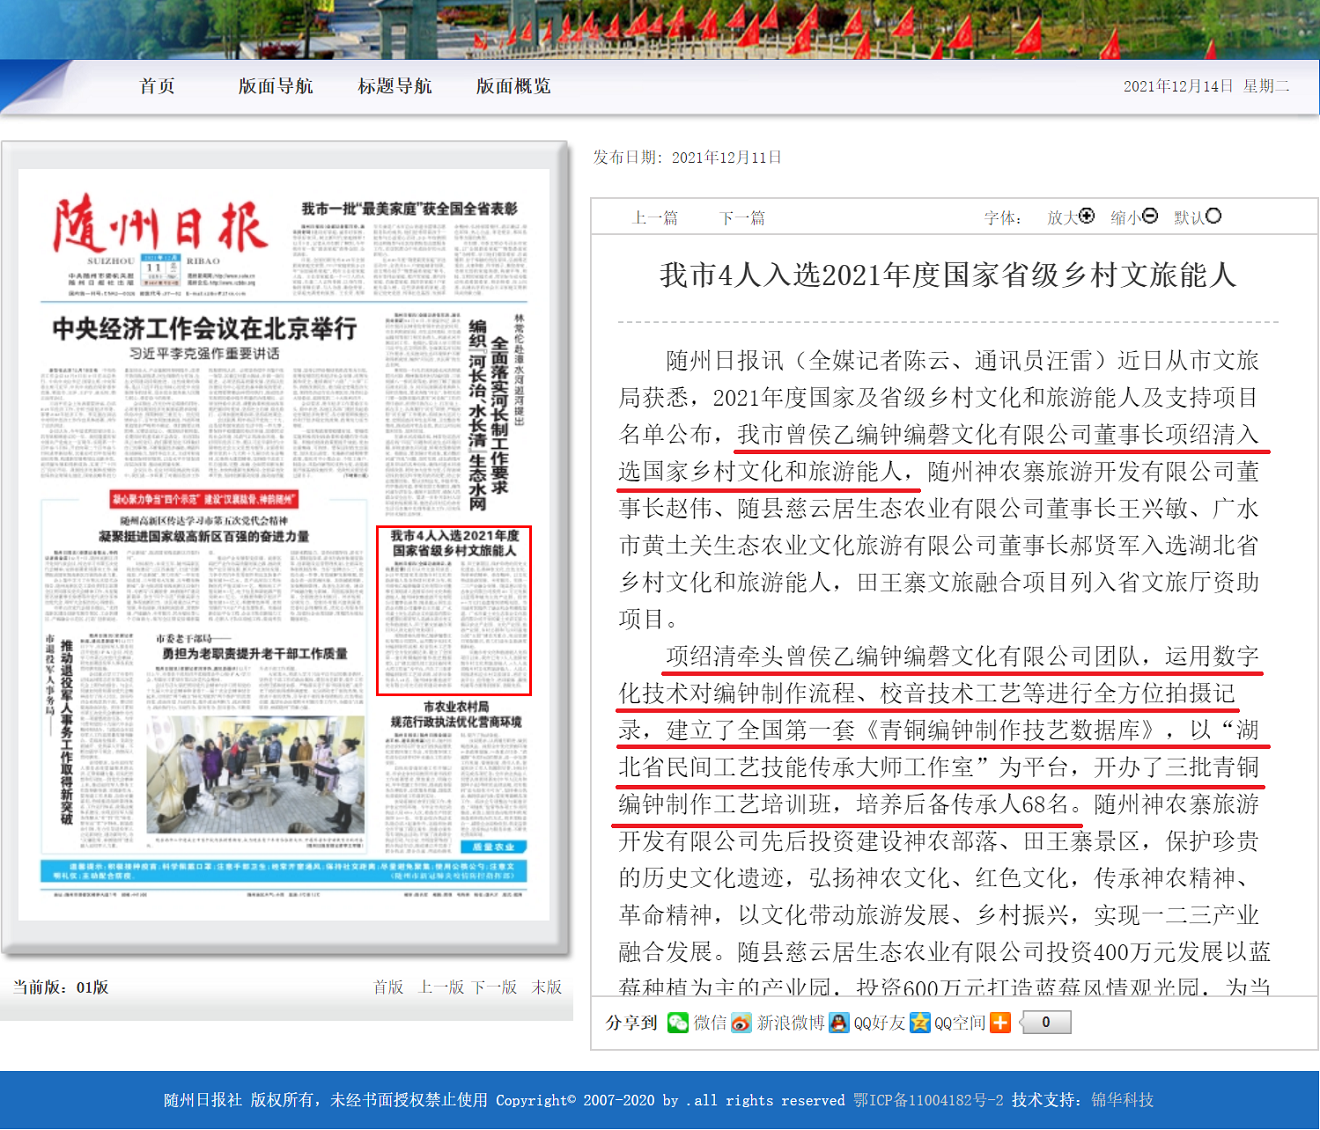Go to previous page 上一版
Viewport: 1320px width, 1130px height.
[441, 987]
